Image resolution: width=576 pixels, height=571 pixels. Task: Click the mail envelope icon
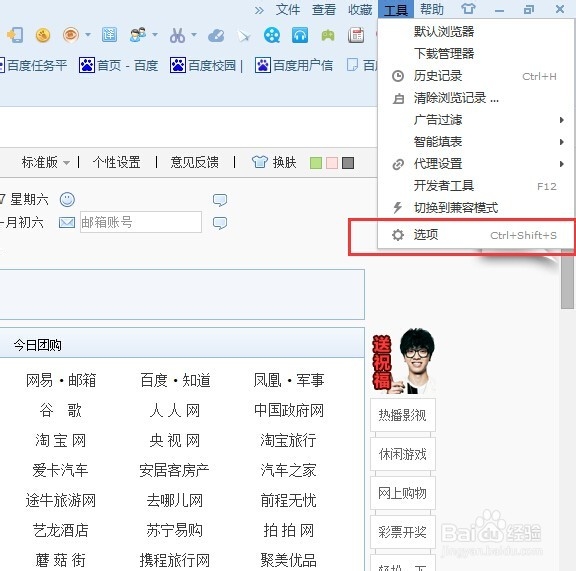pos(67,223)
